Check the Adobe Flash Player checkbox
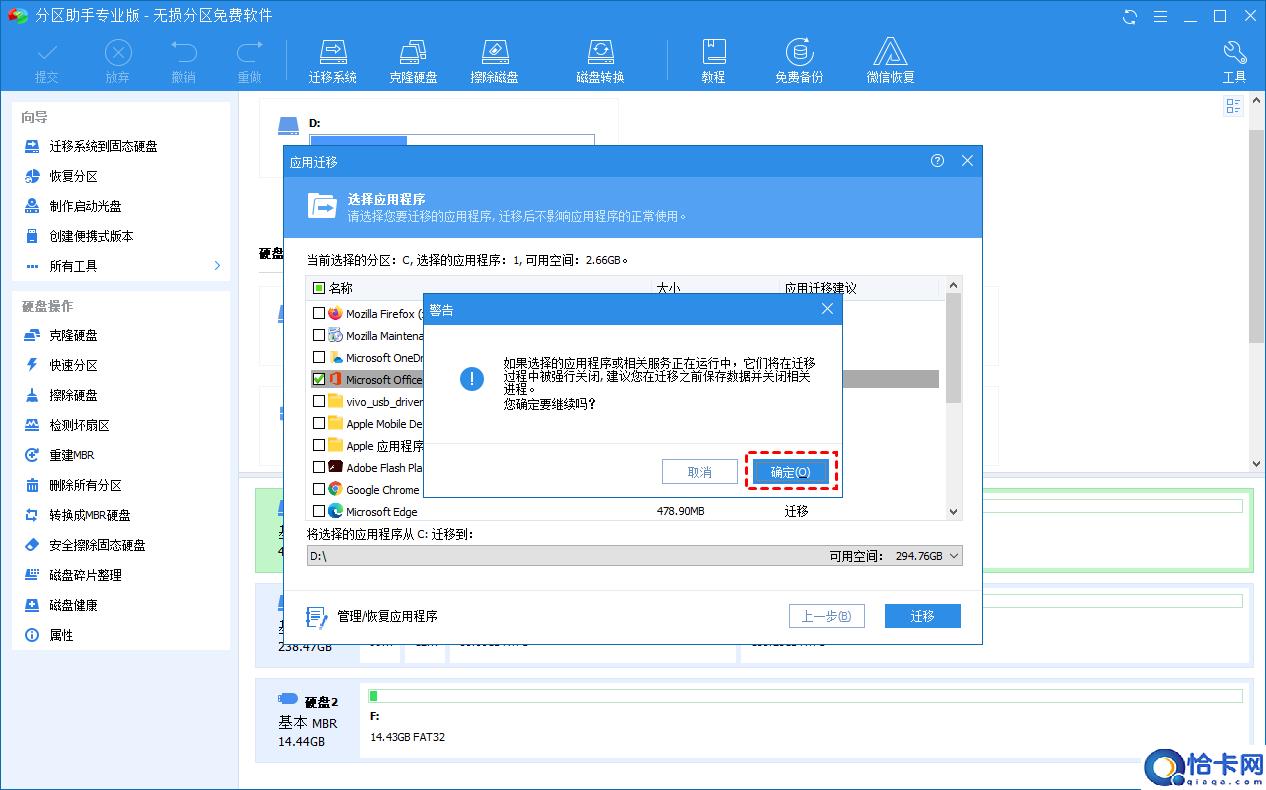 point(319,467)
